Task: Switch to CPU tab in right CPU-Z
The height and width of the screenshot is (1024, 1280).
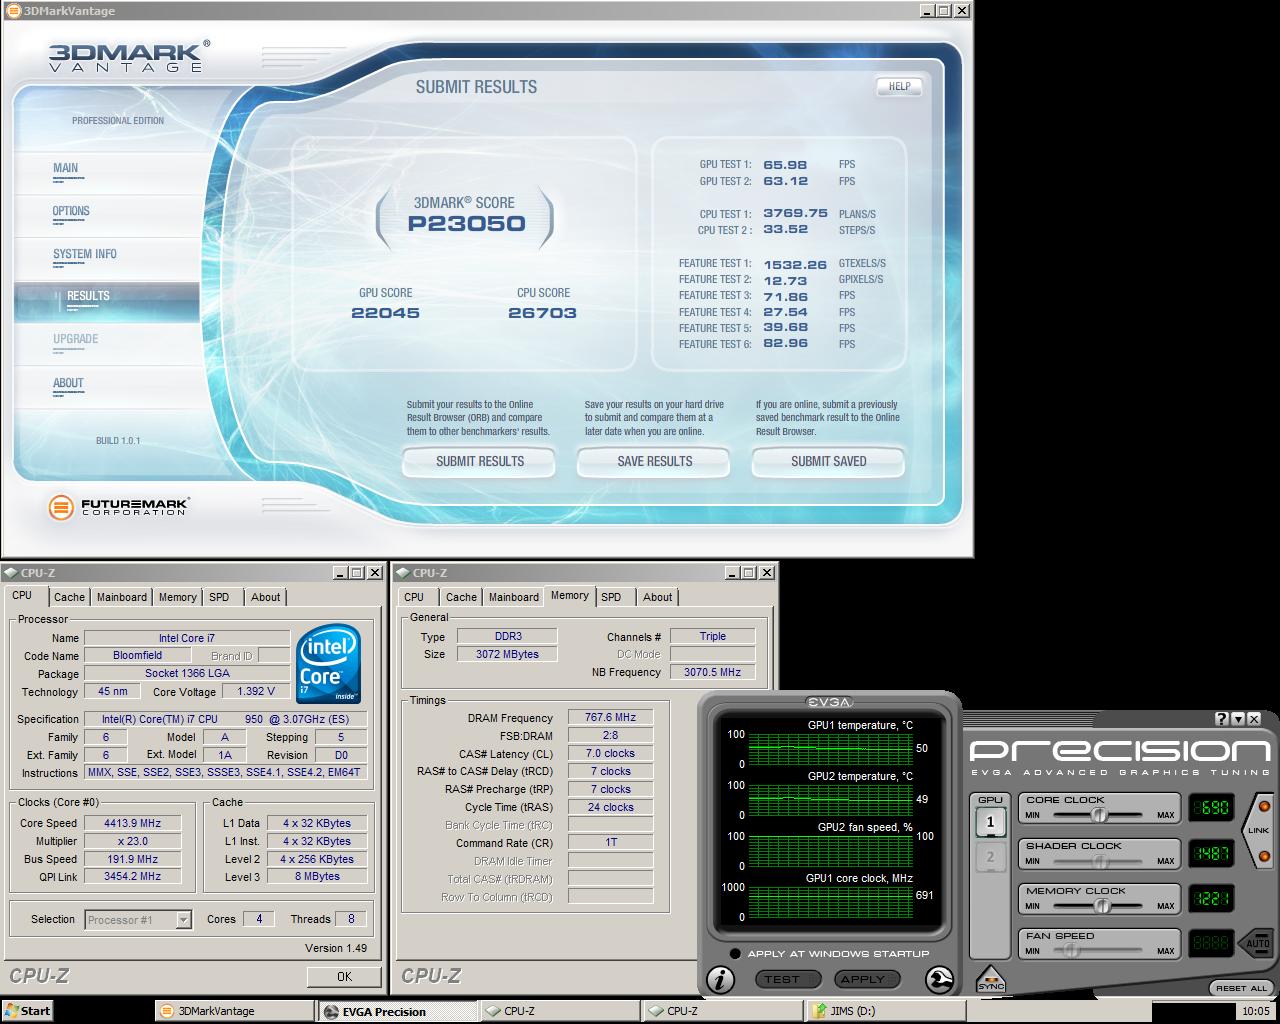Action: pyautogui.click(x=414, y=597)
